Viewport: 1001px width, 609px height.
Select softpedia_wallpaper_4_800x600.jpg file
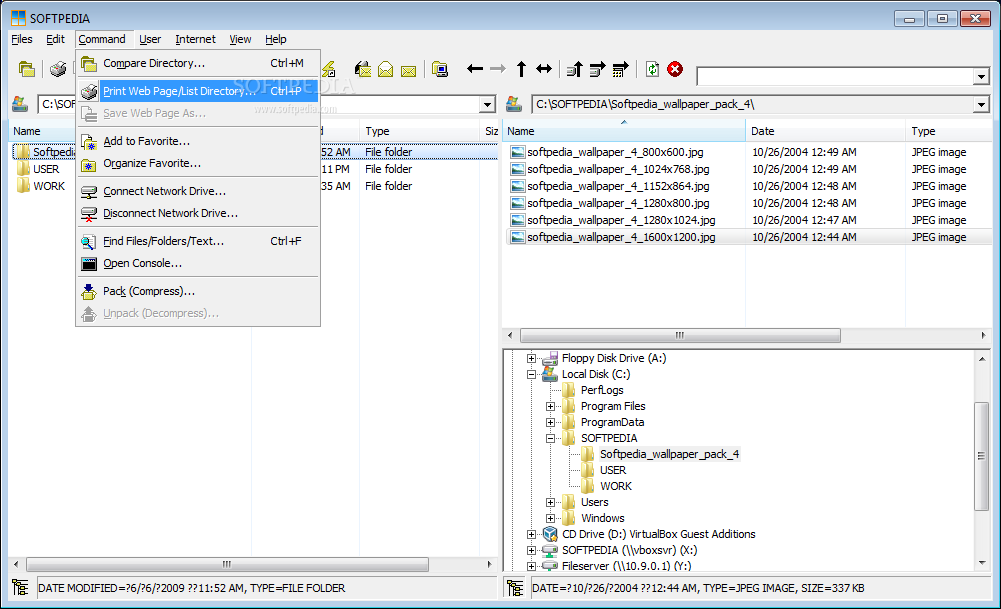tap(615, 153)
